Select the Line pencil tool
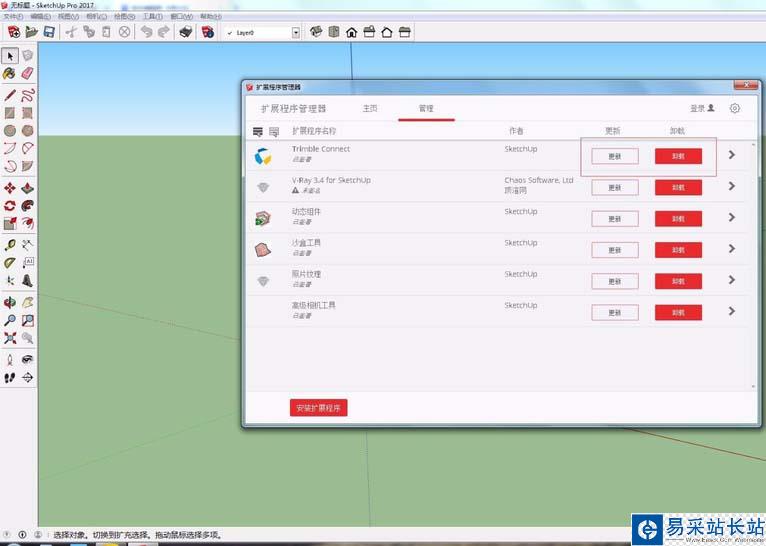 10,95
